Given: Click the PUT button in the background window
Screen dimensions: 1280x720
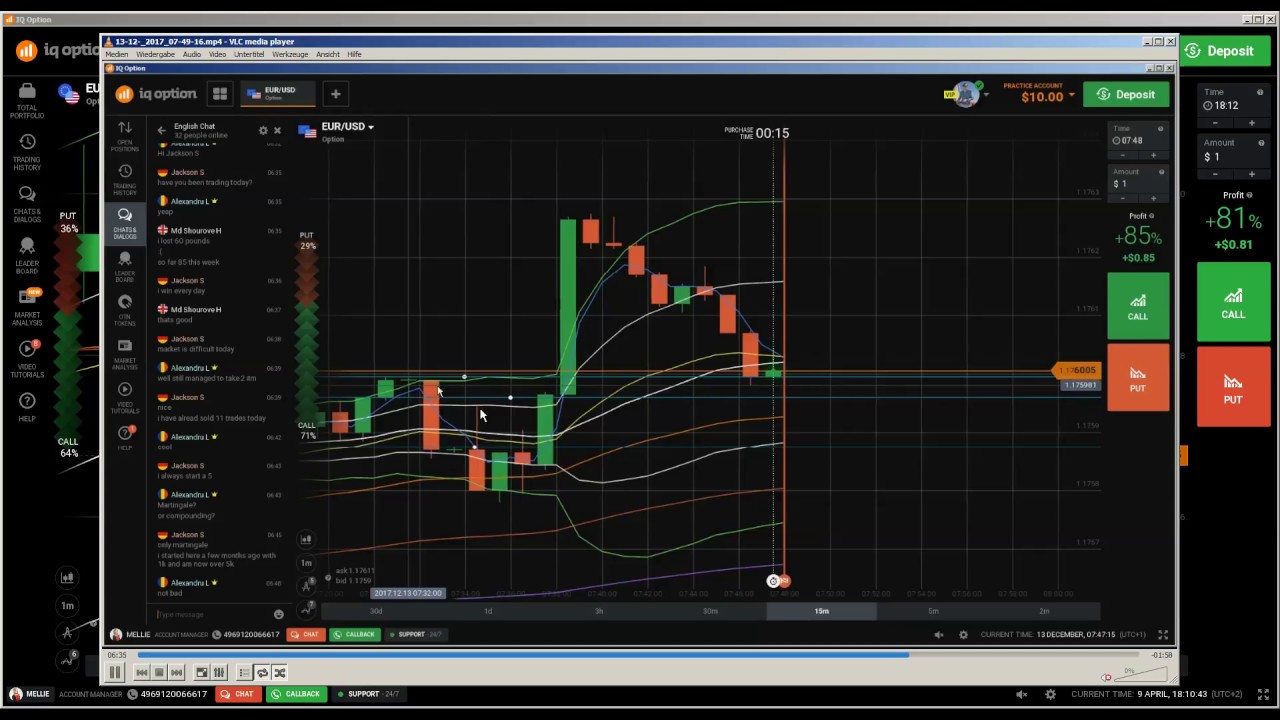Looking at the screenshot, I should click(1233, 387).
